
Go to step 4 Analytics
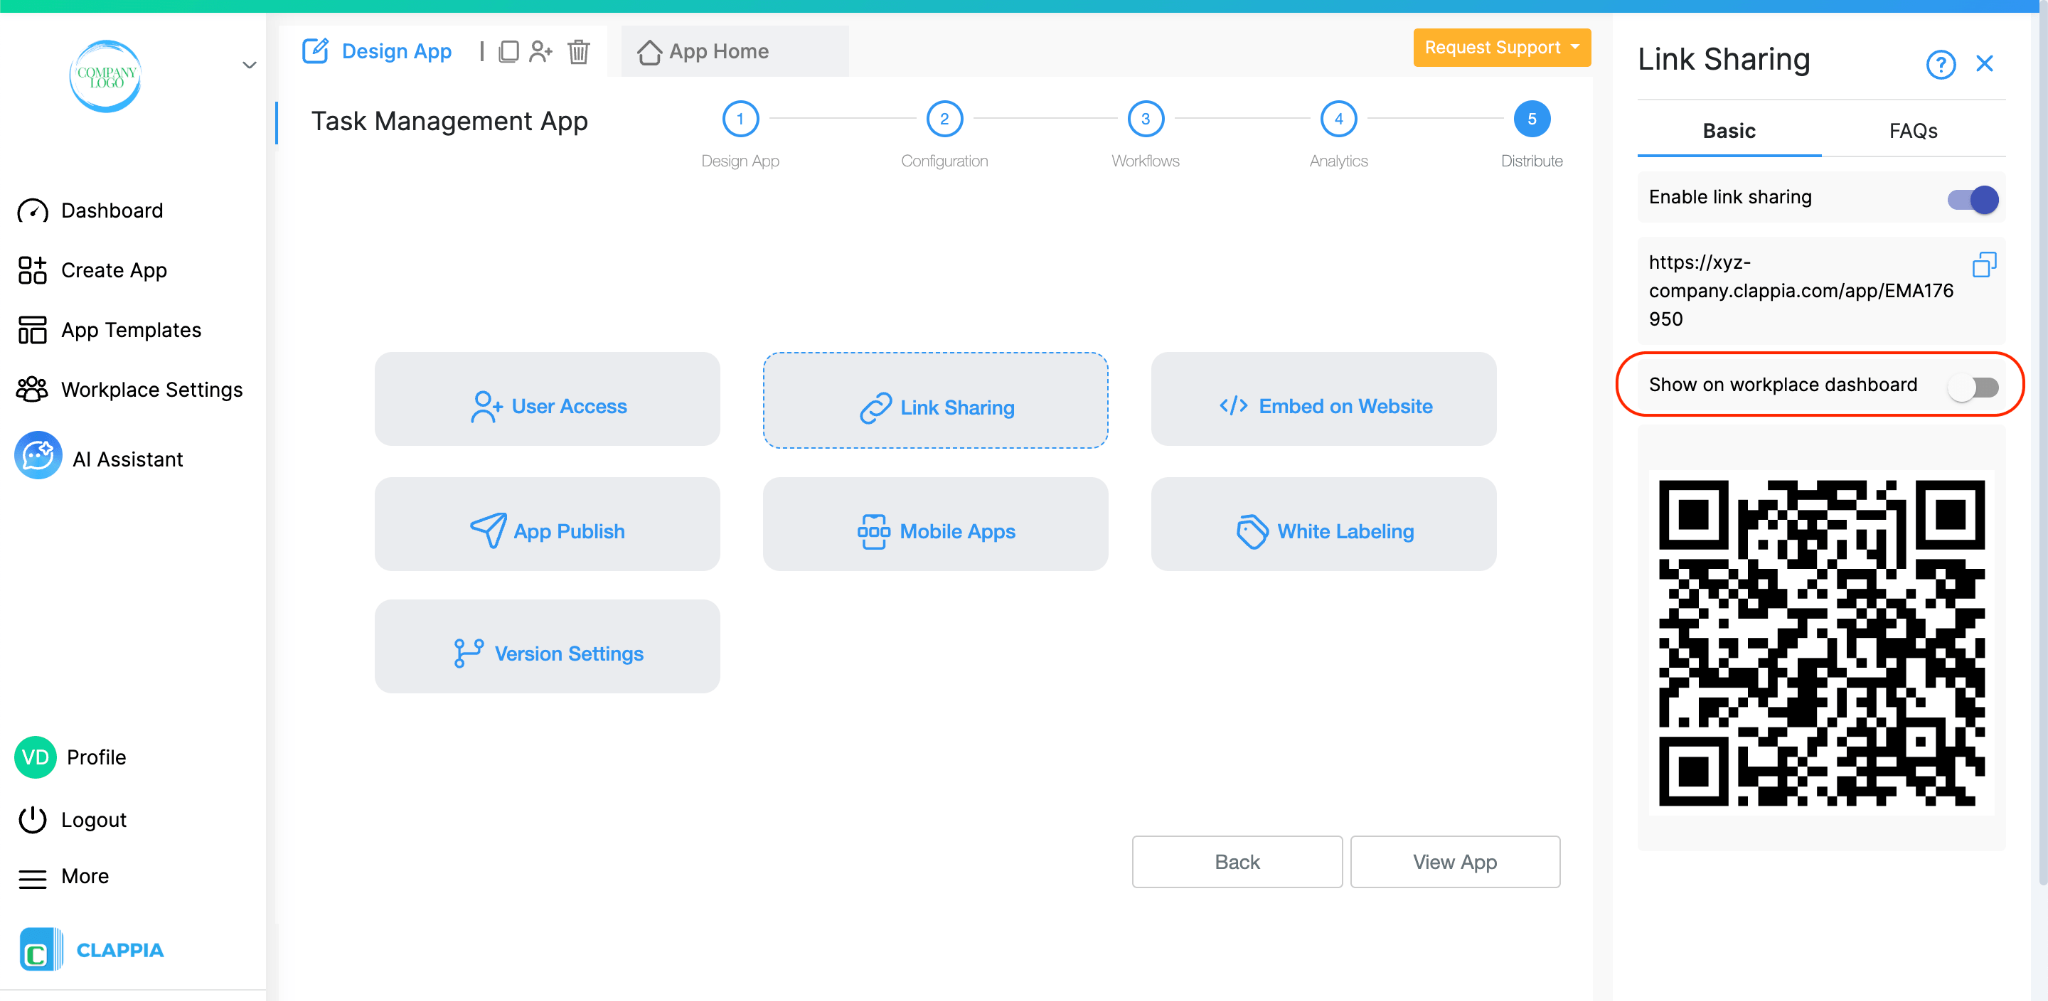click(x=1338, y=119)
